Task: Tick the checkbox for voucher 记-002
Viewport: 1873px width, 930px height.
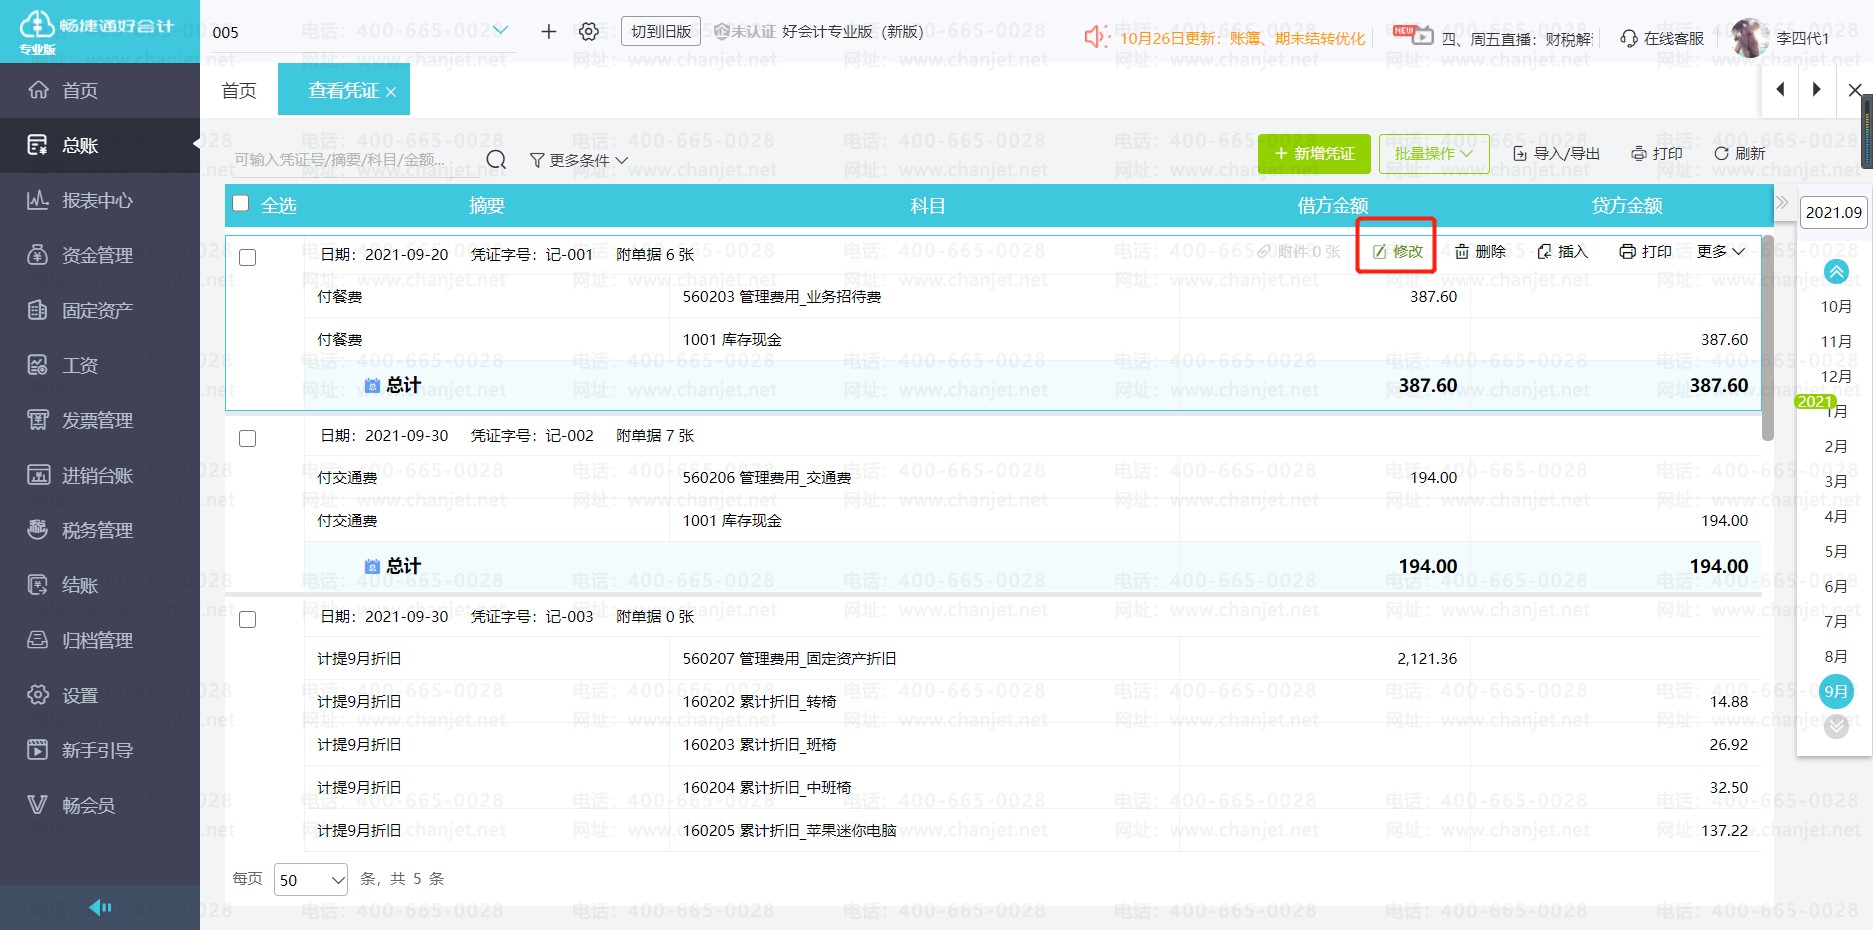Action: [x=248, y=439]
